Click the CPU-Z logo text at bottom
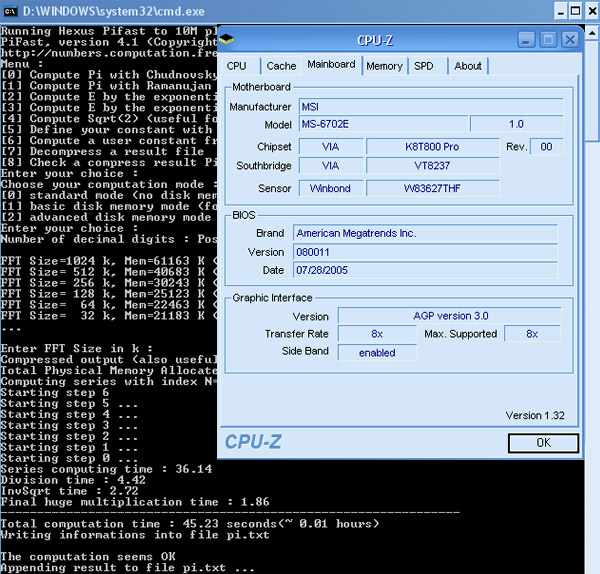Screen dimensions: 600x574 click(253, 442)
